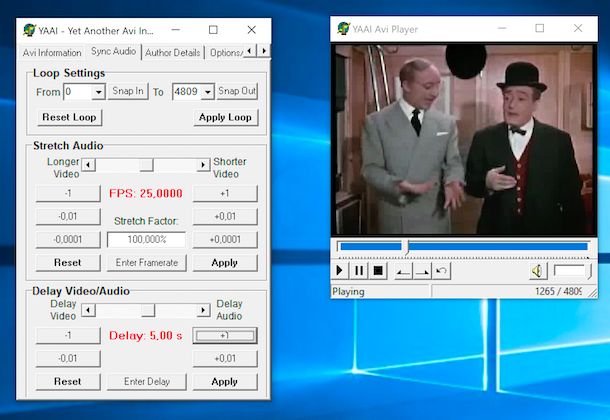The width and height of the screenshot is (610, 420).
Task: Click the Stretch Factor percentage field
Action: (x=147, y=240)
